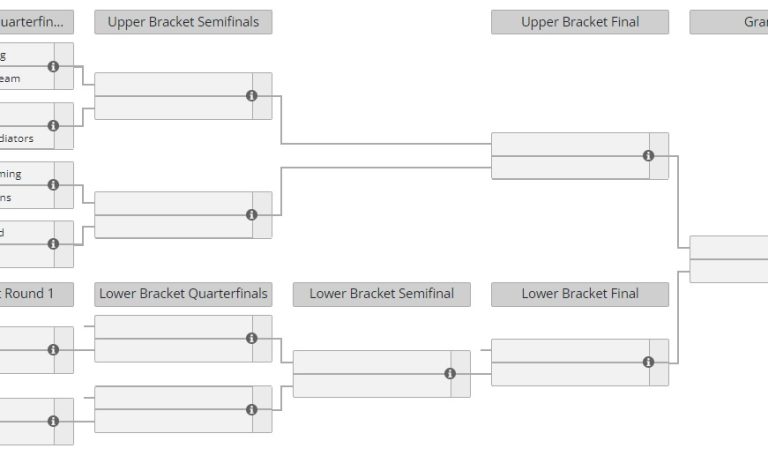The width and height of the screenshot is (768, 456).
Task: Click the Lower Bracket Final header
Action: tap(580, 294)
